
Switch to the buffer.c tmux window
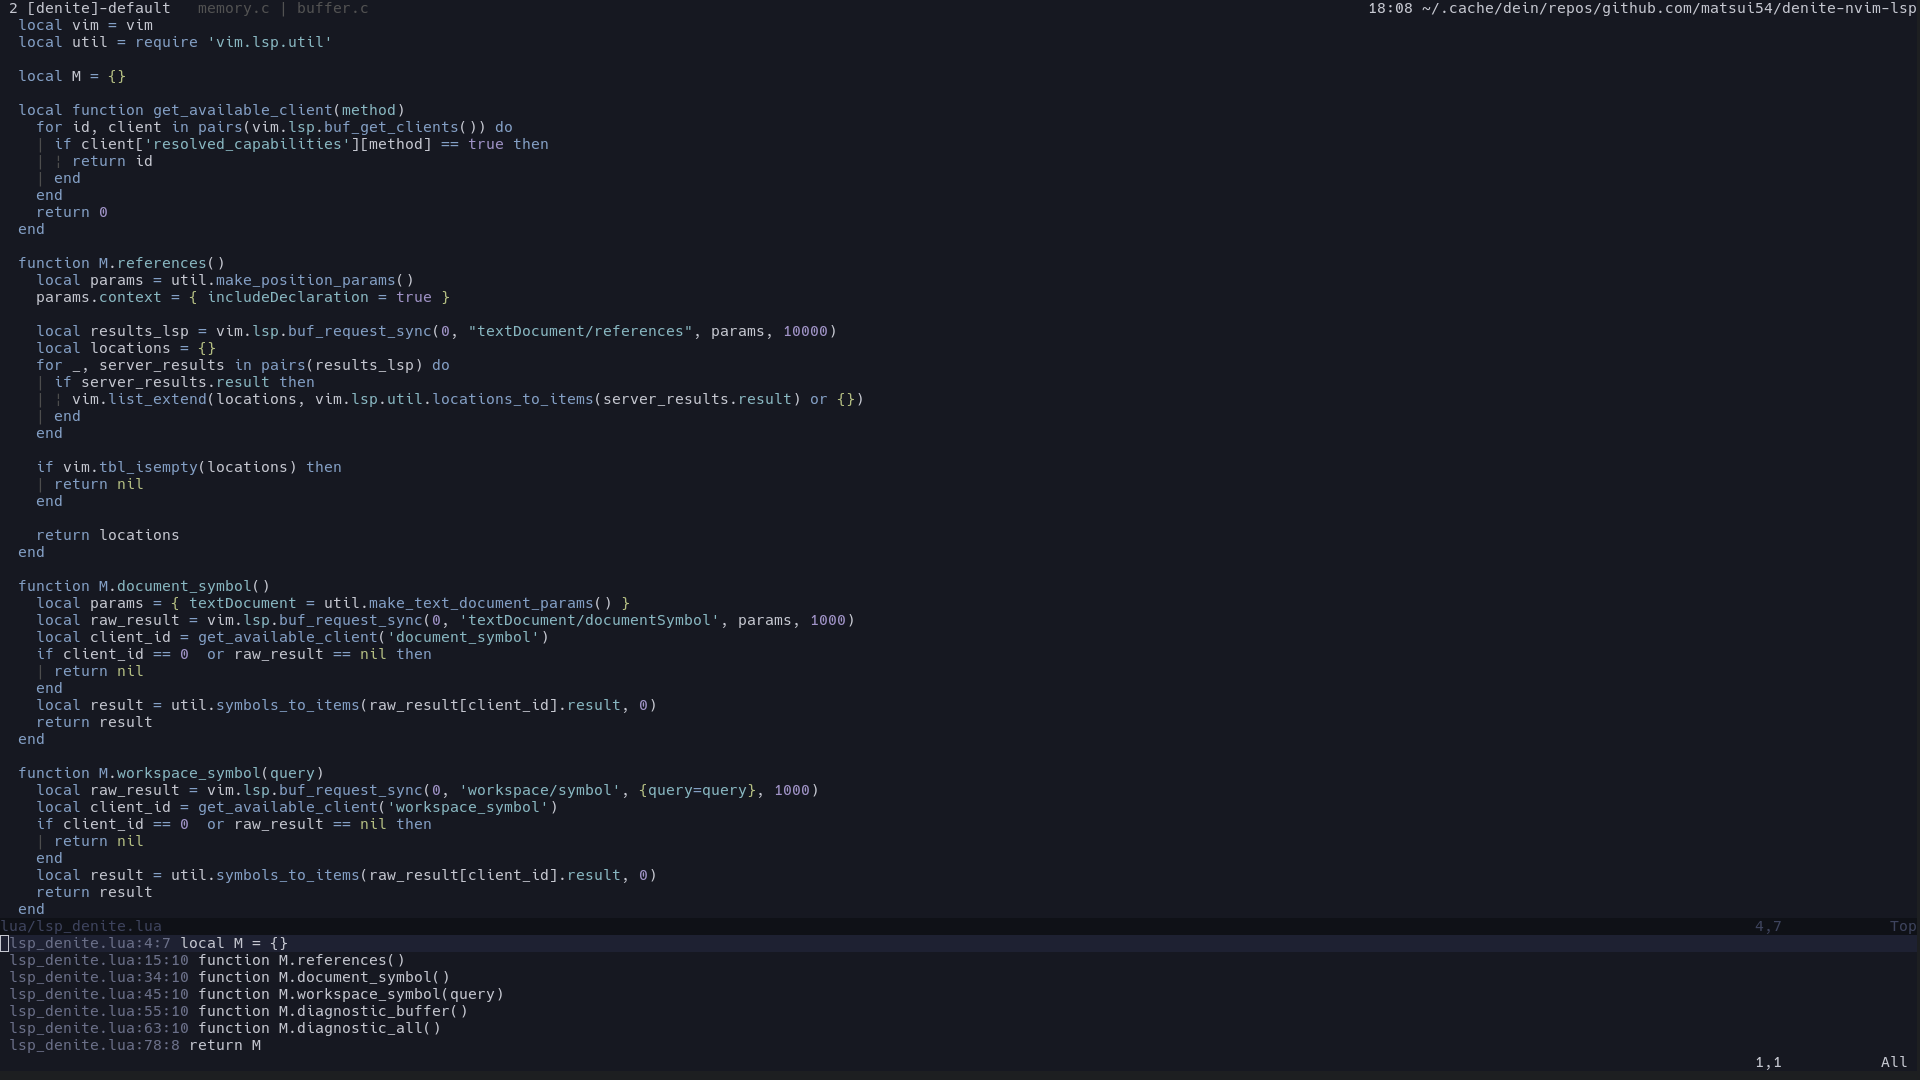[331, 8]
